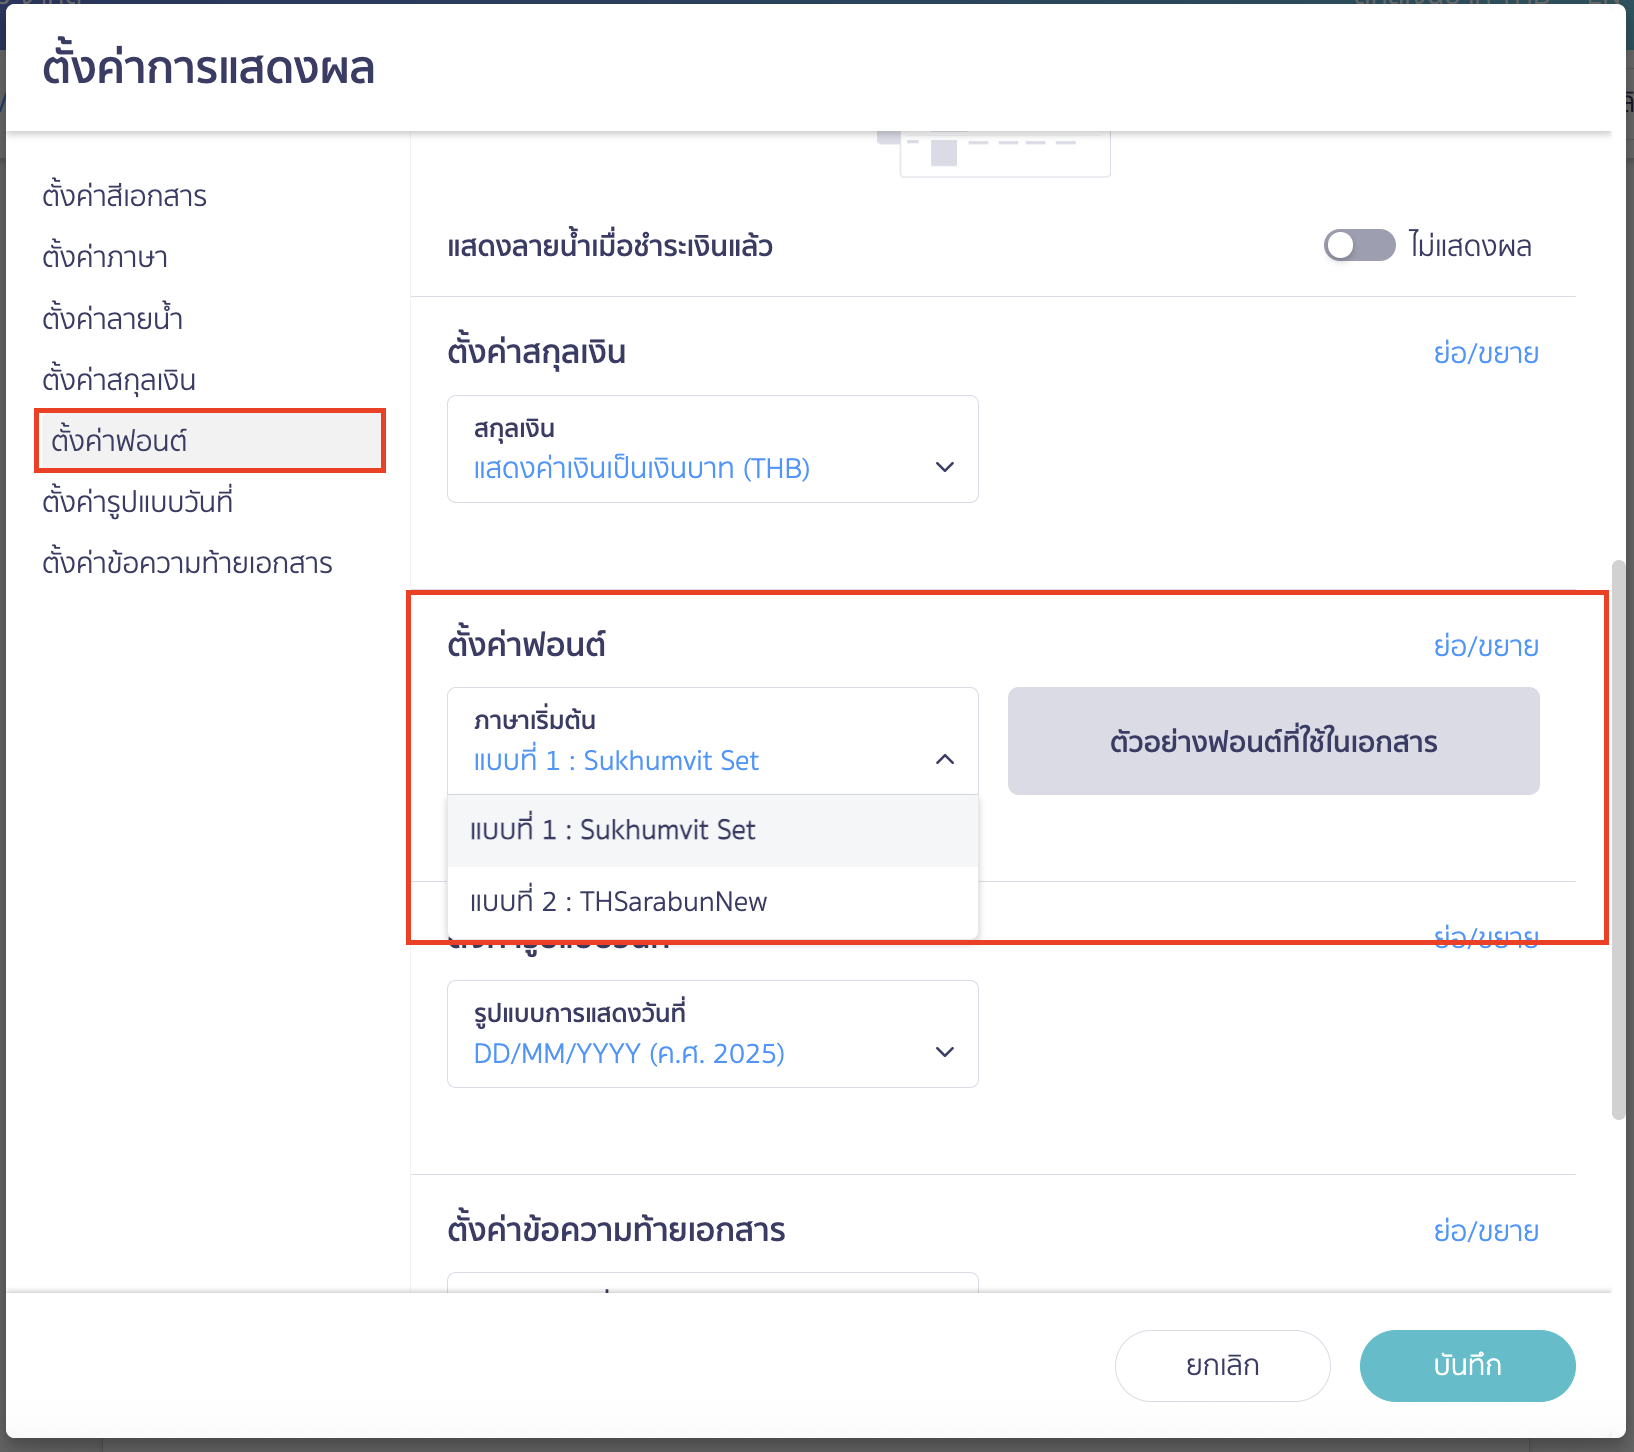Open ตั้งค่าสกุลเงิน sidebar item
This screenshot has height=1452, width=1634.
coord(119,380)
